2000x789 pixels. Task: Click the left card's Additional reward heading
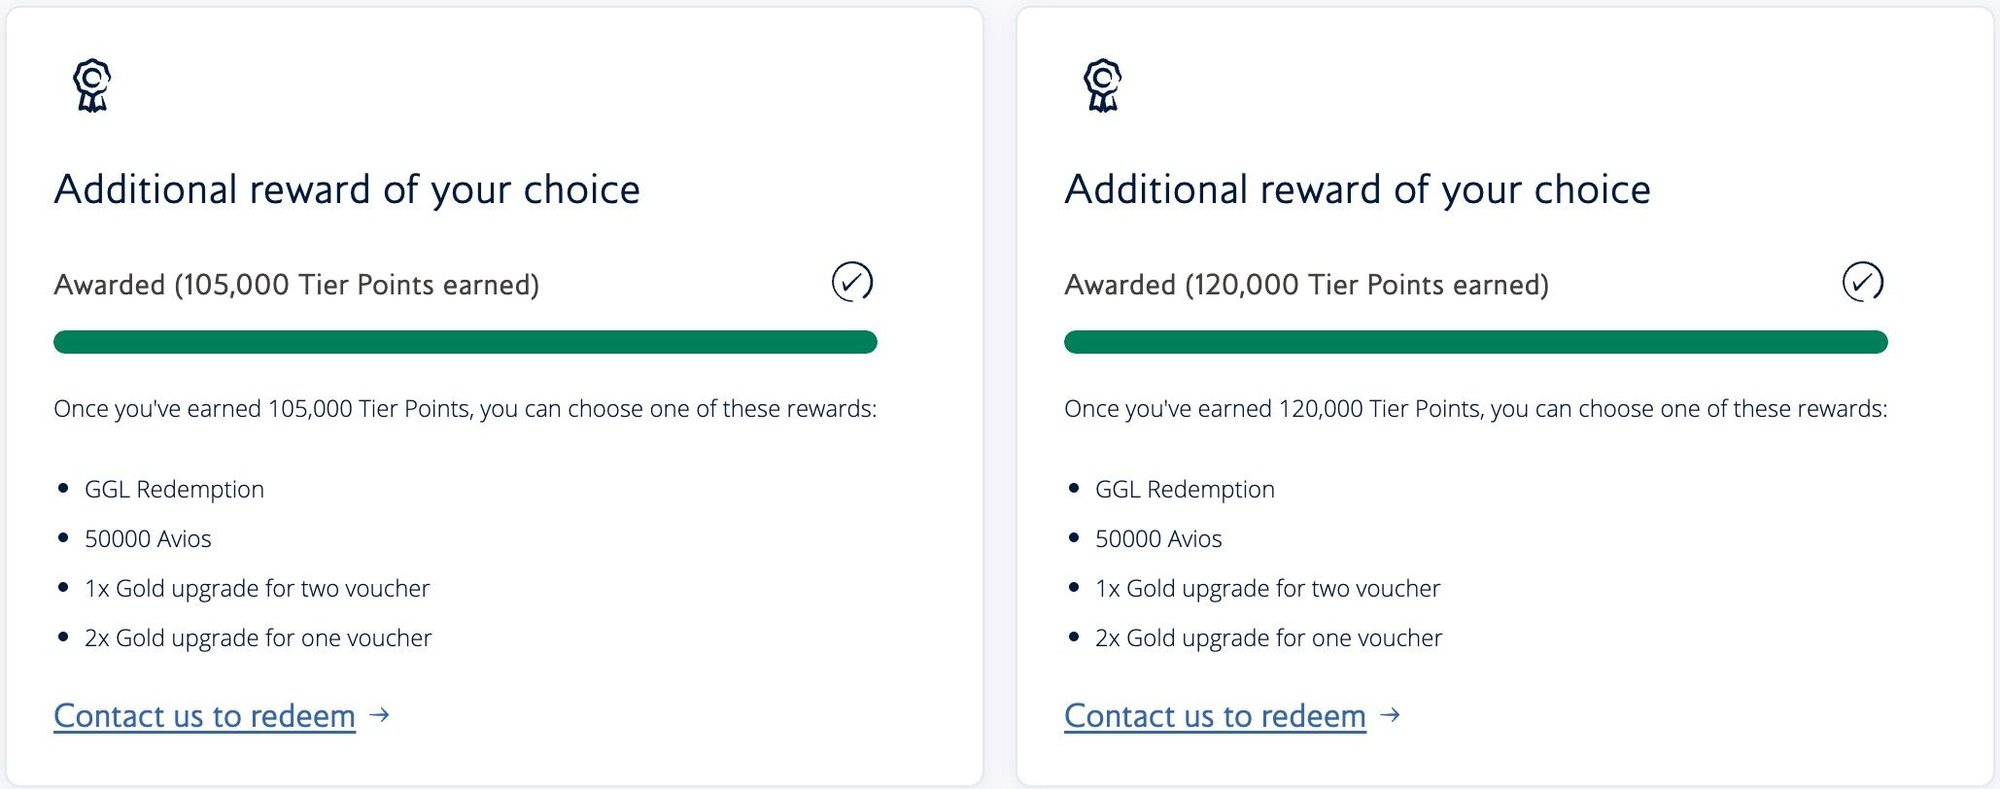point(347,190)
